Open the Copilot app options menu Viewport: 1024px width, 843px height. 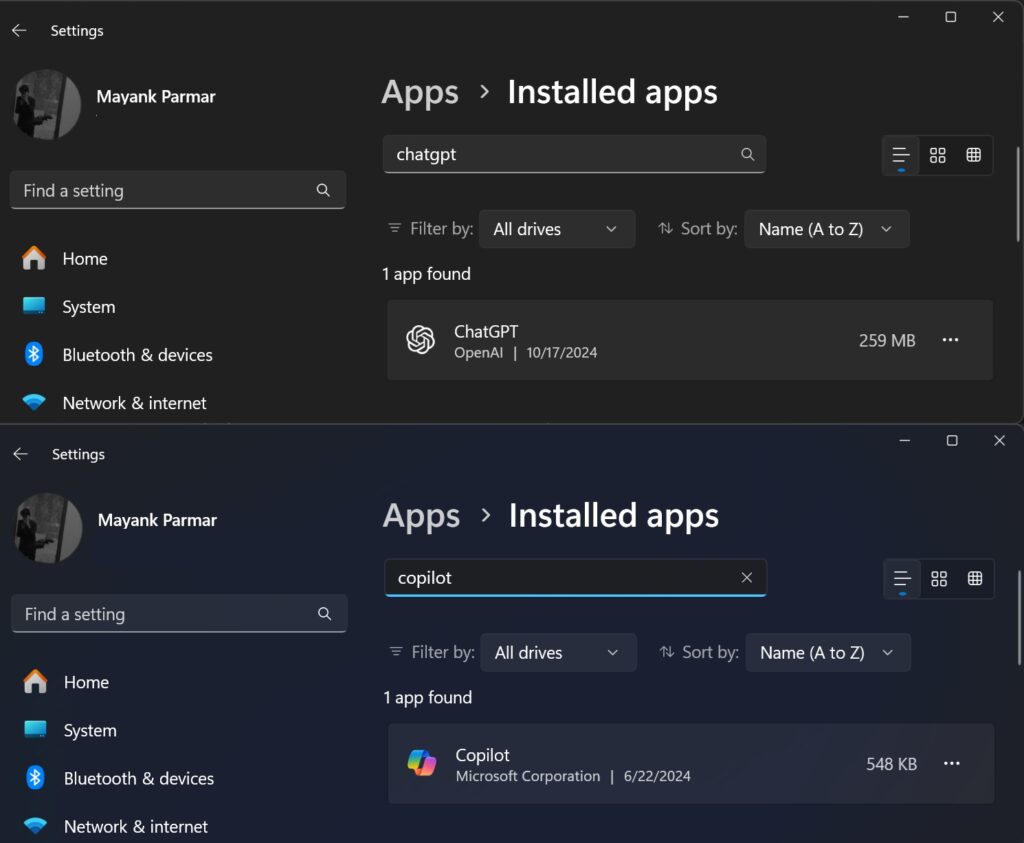coord(952,763)
